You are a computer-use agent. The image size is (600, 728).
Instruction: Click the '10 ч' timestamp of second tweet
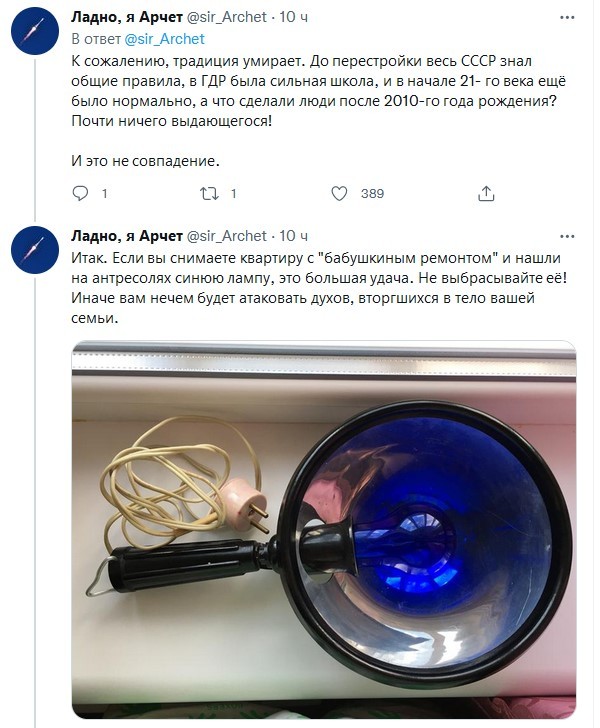click(x=293, y=236)
